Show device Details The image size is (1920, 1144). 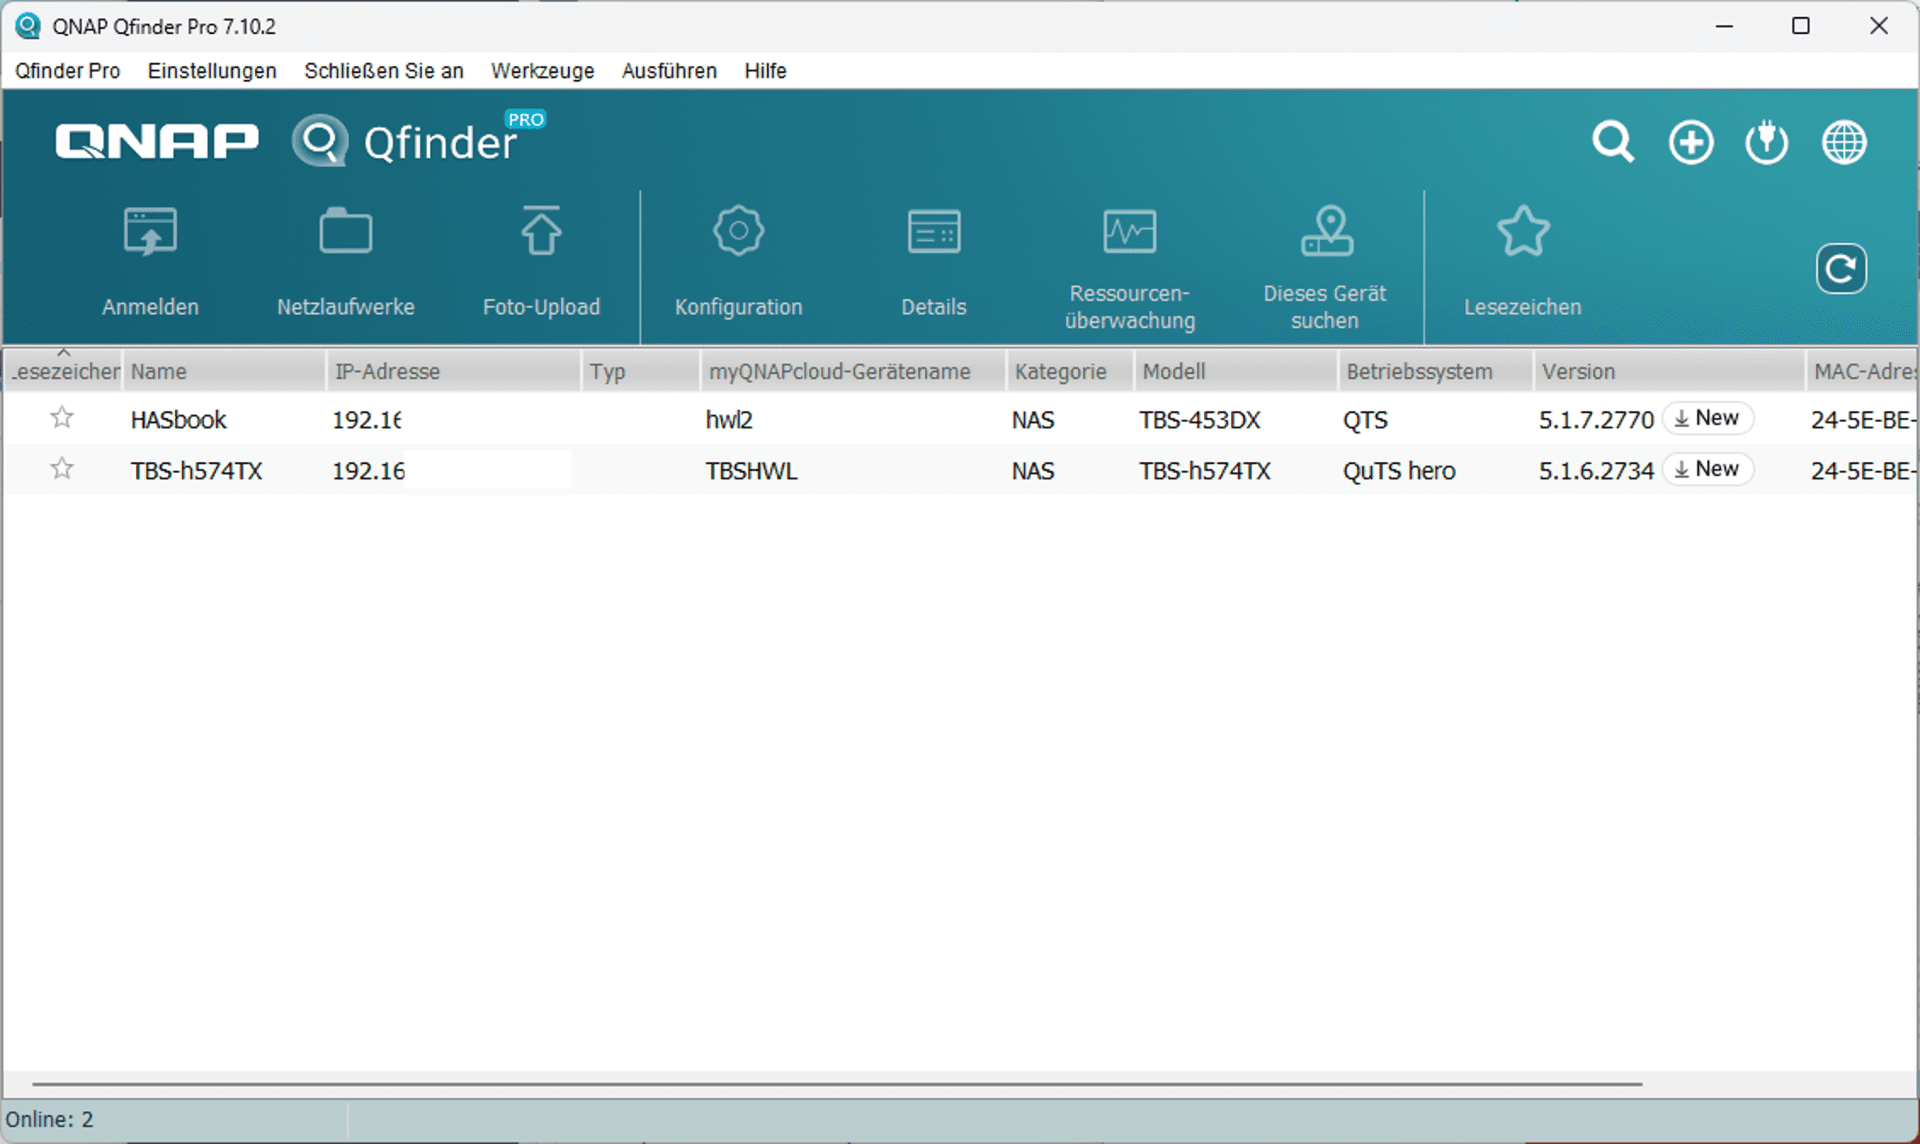pyautogui.click(x=934, y=262)
